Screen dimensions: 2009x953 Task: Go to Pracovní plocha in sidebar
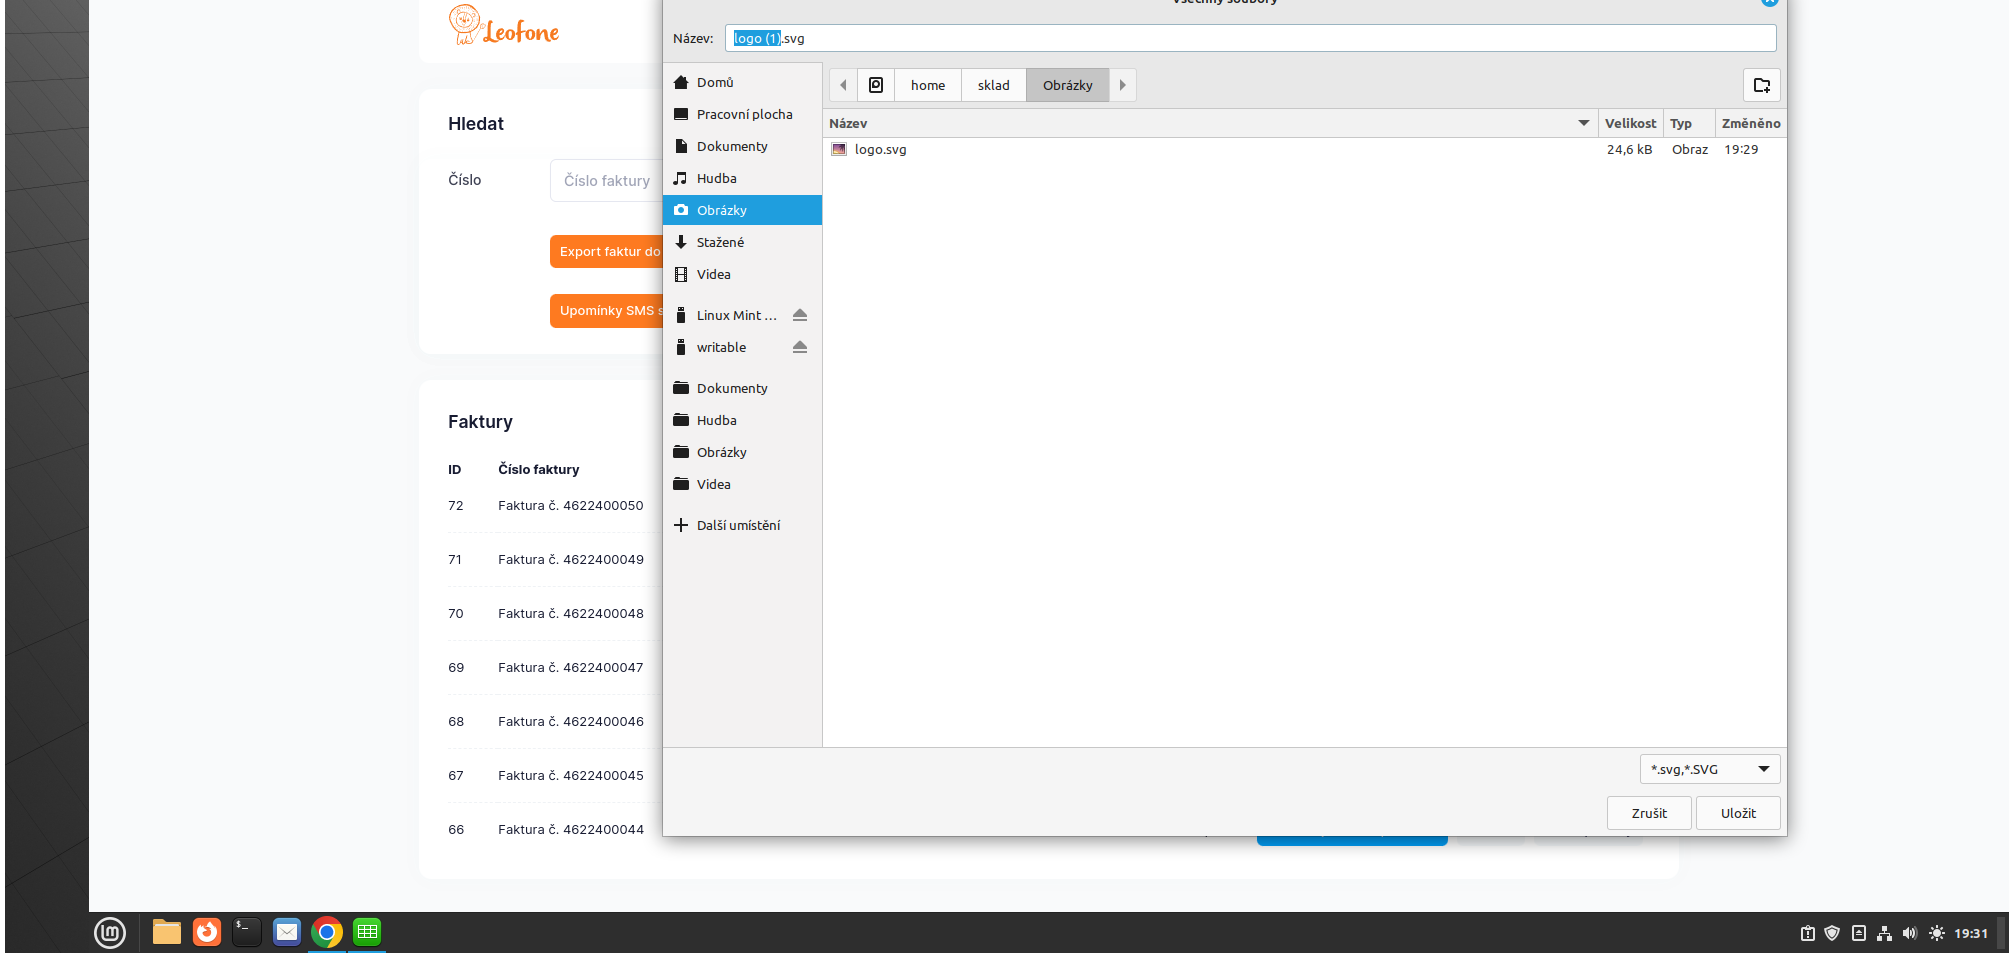click(x=744, y=114)
